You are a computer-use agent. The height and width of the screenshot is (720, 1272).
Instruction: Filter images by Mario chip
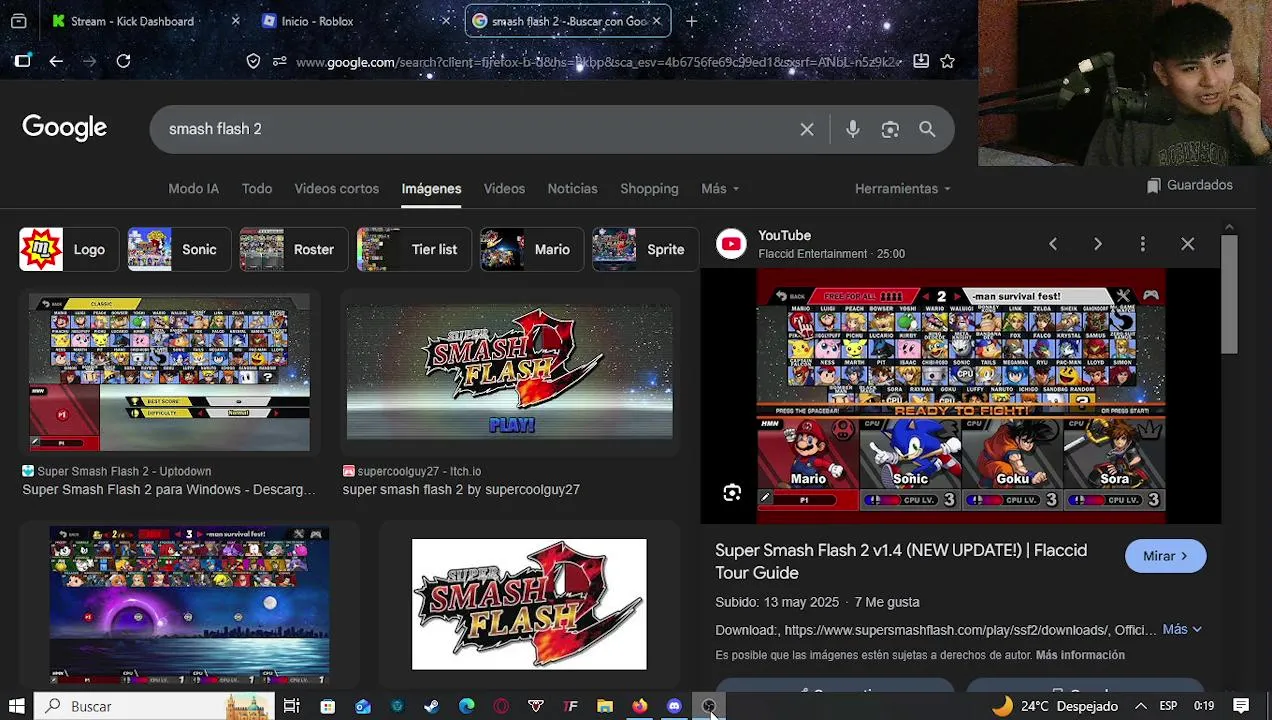532,250
